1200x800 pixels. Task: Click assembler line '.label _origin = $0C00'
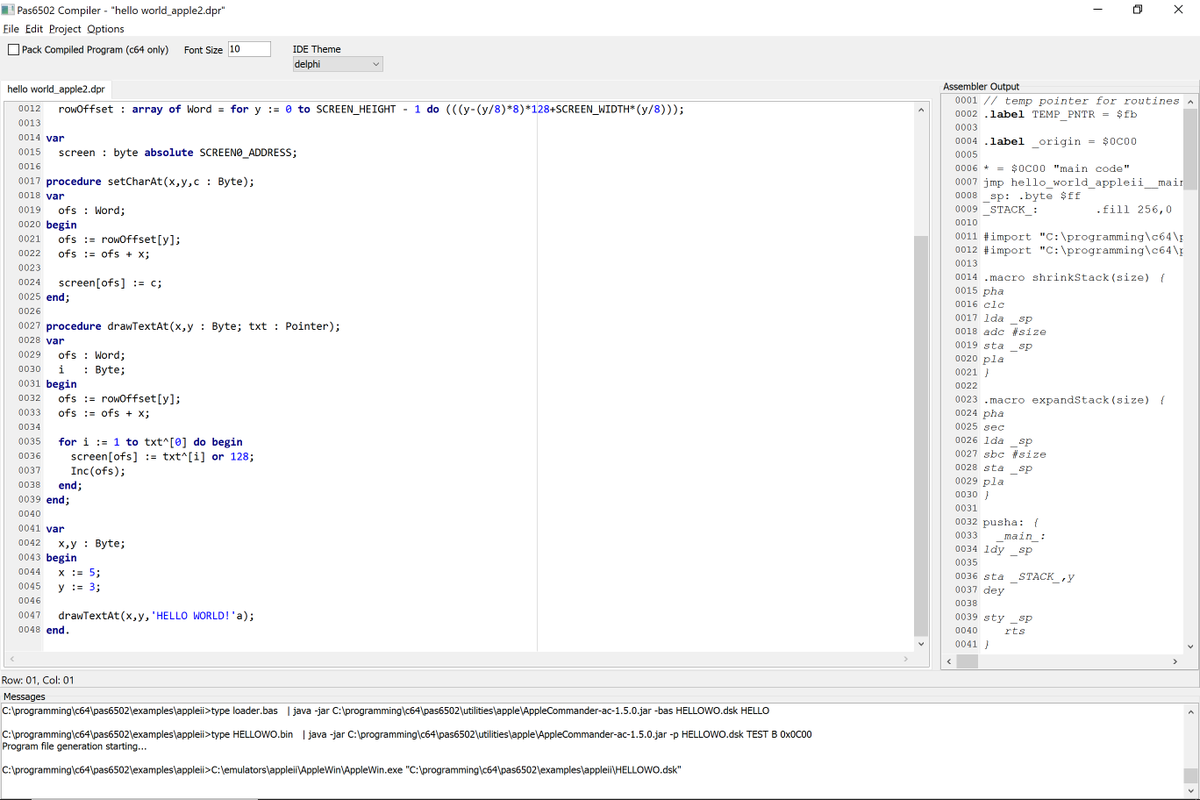1060,141
